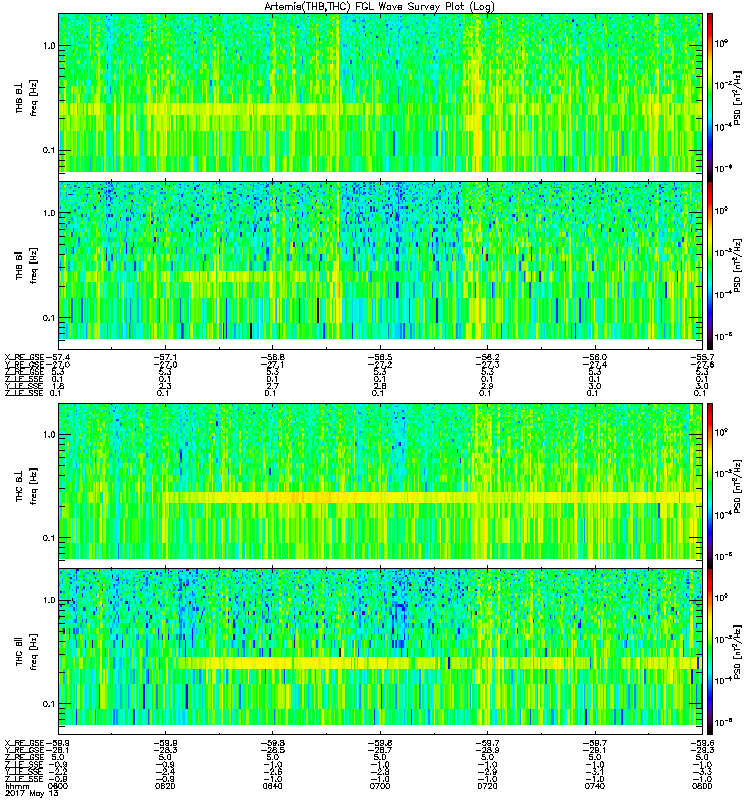Click the THB X_RE_GSE value '-56.5'
The height and width of the screenshot is (800, 750).
380,357
